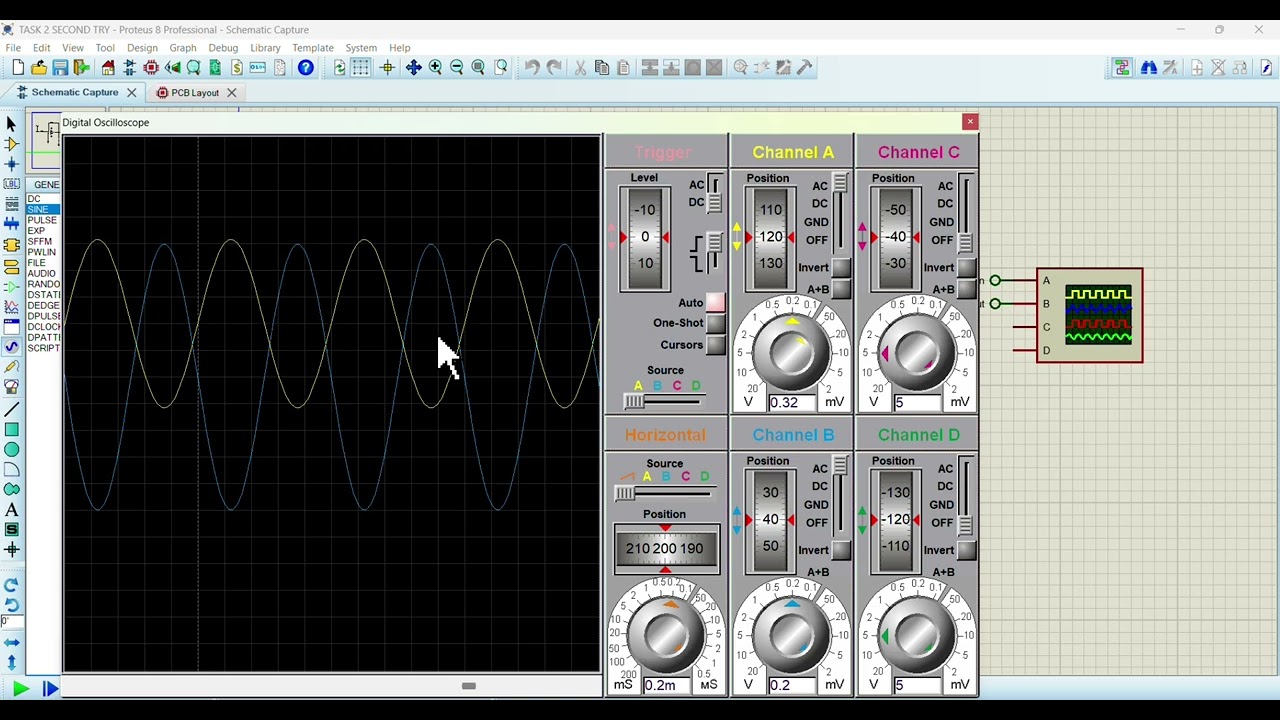Toggle Channel C A+B button
This screenshot has height=720, width=1280.
(x=966, y=290)
